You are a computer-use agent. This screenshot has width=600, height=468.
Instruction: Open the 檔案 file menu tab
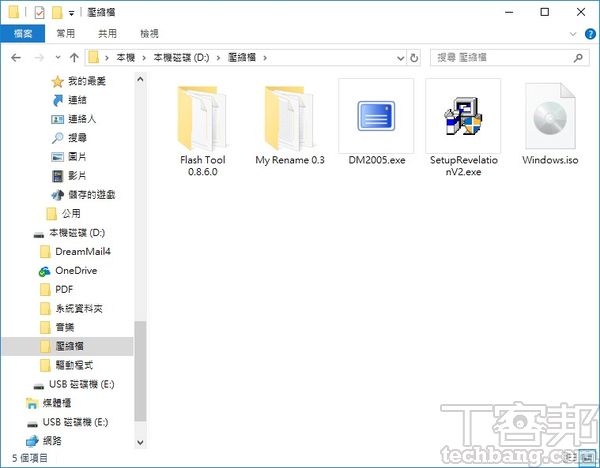pos(23,34)
